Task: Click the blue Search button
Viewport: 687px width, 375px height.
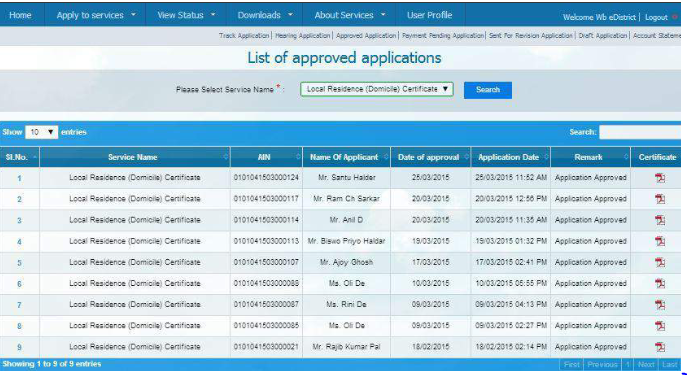Action: [x=488, y=90]
